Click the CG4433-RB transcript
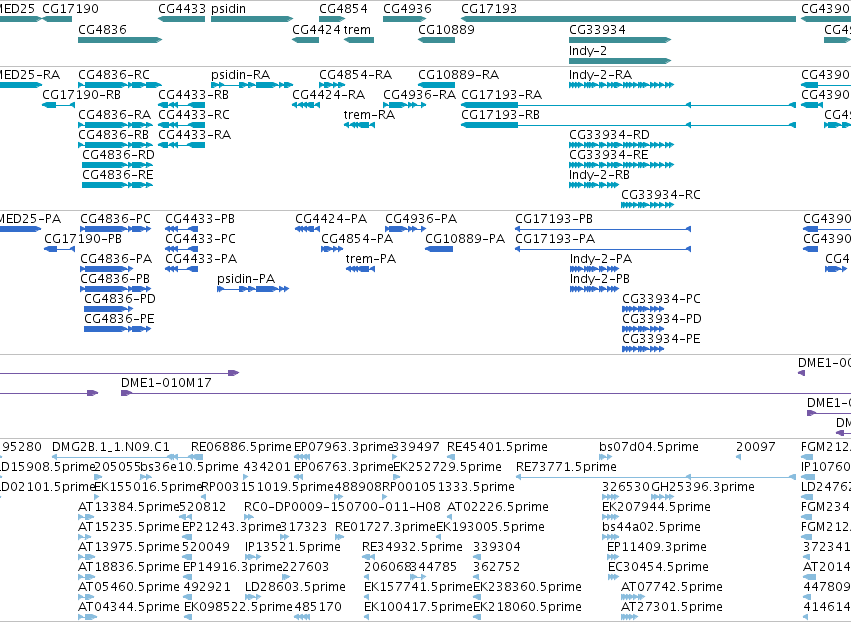The image size is (851, 622). pos(181,105)
